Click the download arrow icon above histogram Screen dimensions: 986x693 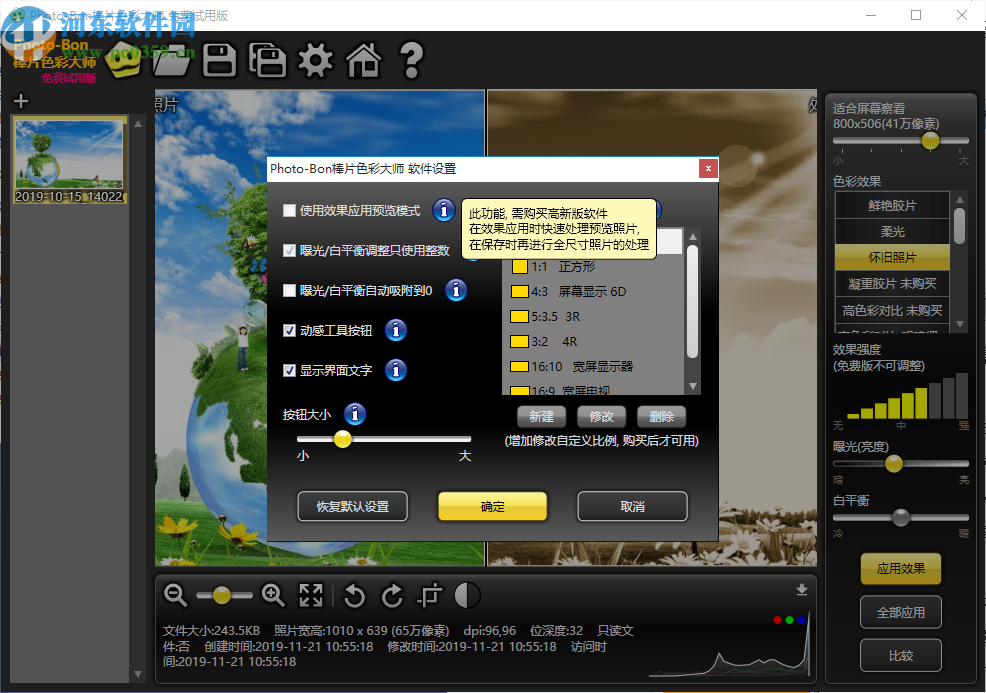[802, 589]
